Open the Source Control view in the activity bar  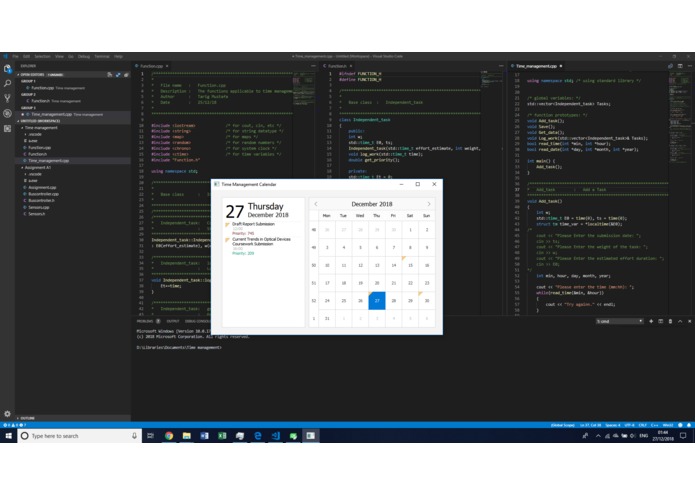(x=7, y=98)
